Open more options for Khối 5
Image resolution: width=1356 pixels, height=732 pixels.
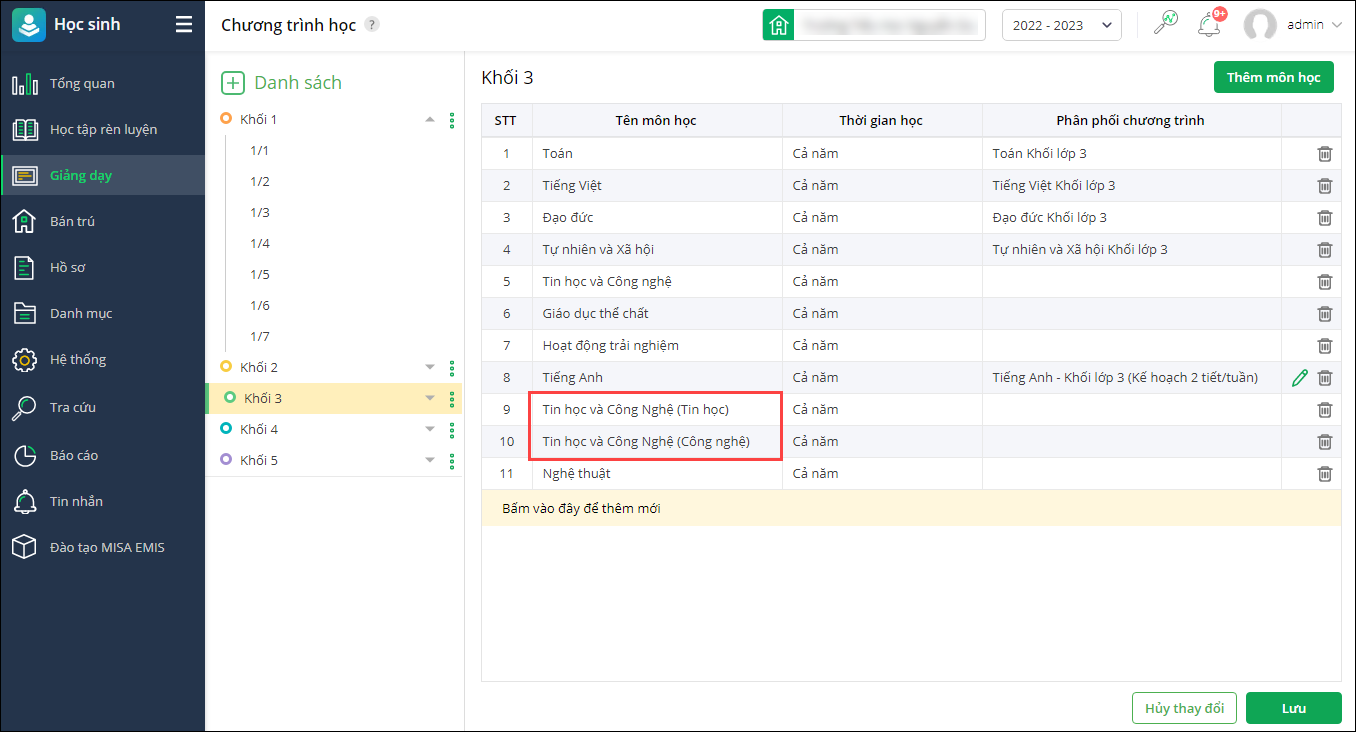click(452, 461)
